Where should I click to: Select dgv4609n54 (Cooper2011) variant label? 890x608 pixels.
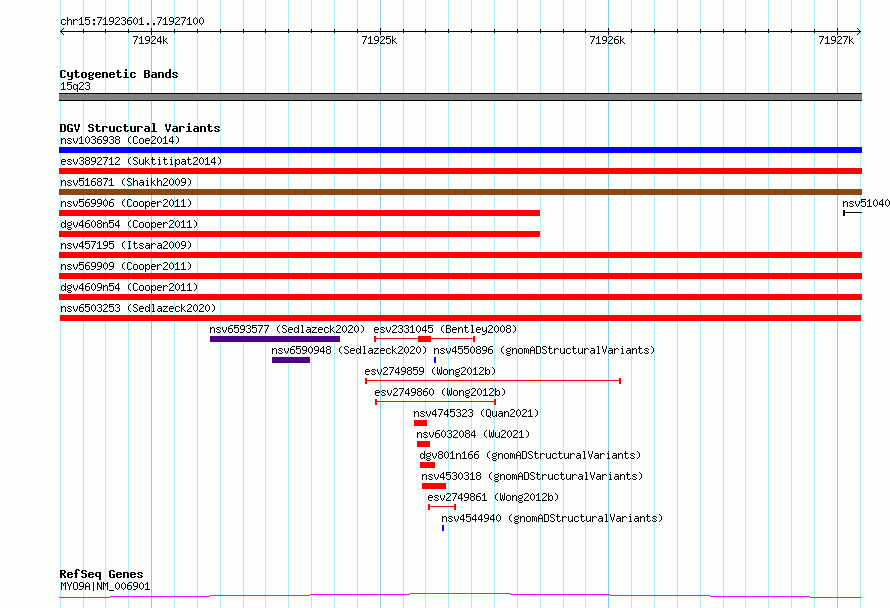coord(129,287)
